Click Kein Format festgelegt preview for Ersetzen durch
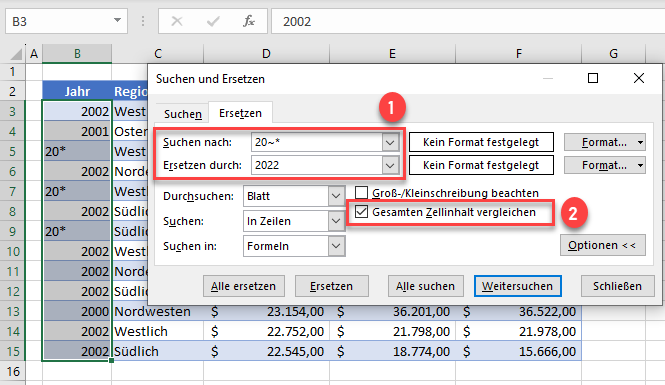The height and width of the screenshot is (385, 665). [x=481, y=165]
